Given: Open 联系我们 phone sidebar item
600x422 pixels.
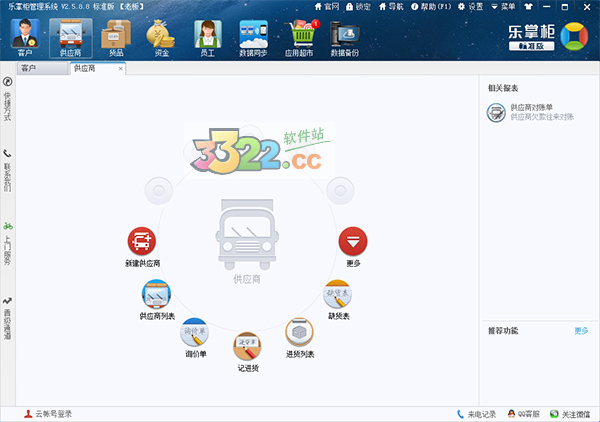Looking at the screenshot, I should pos(7,170).
